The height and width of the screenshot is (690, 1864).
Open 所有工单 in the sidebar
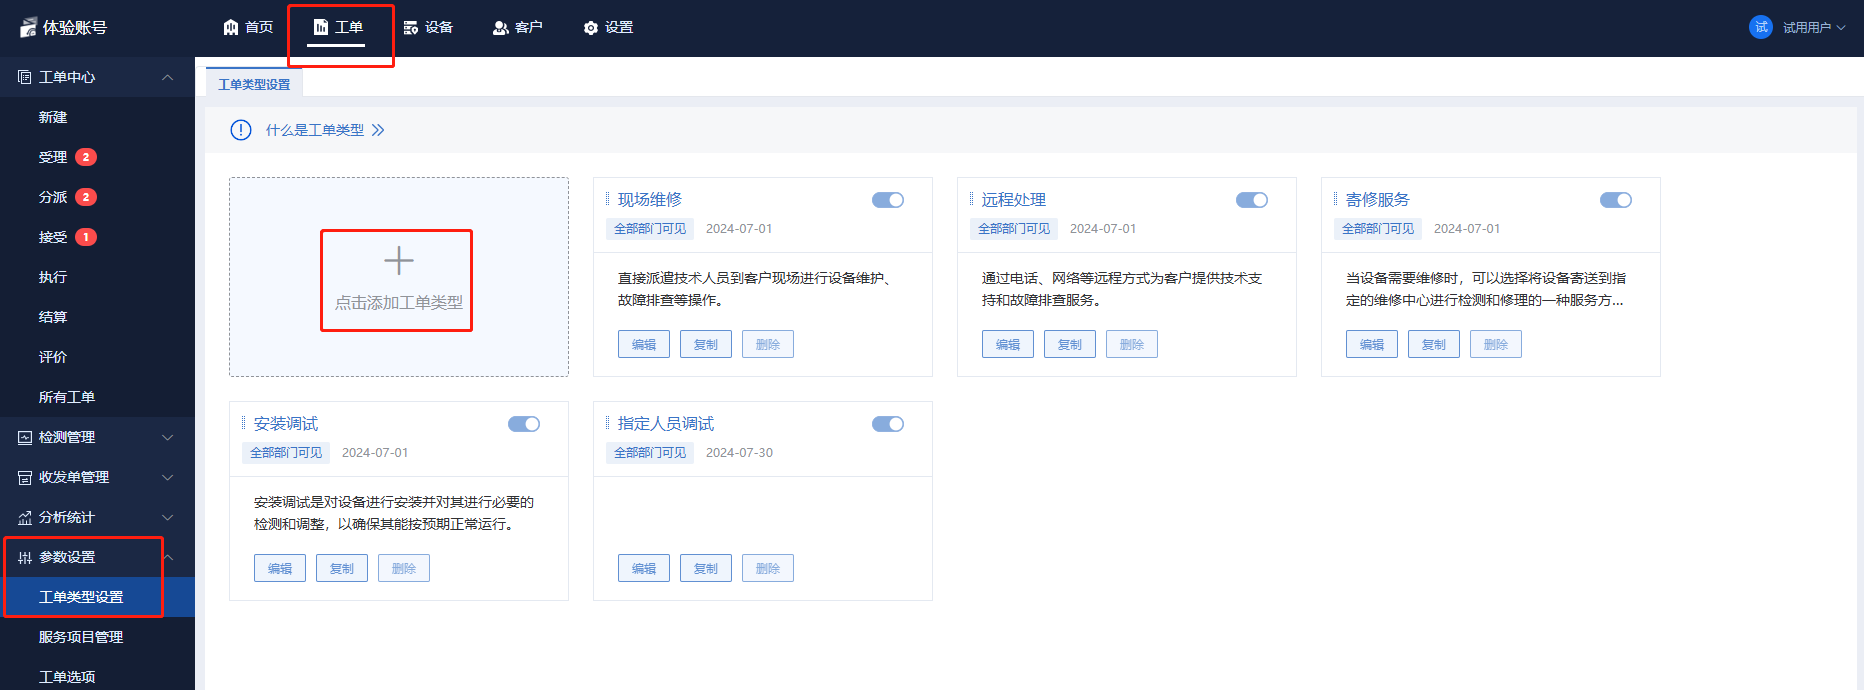67,397
